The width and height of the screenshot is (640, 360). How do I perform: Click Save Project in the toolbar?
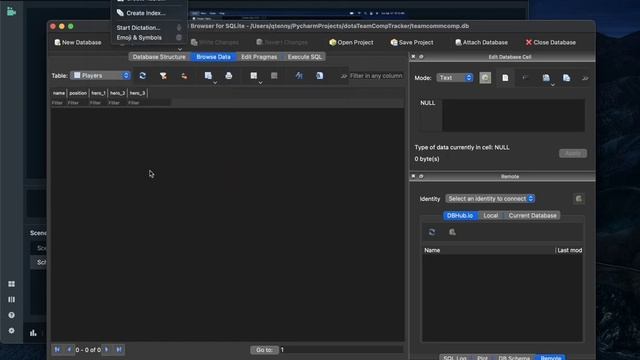tap(412, 42)
